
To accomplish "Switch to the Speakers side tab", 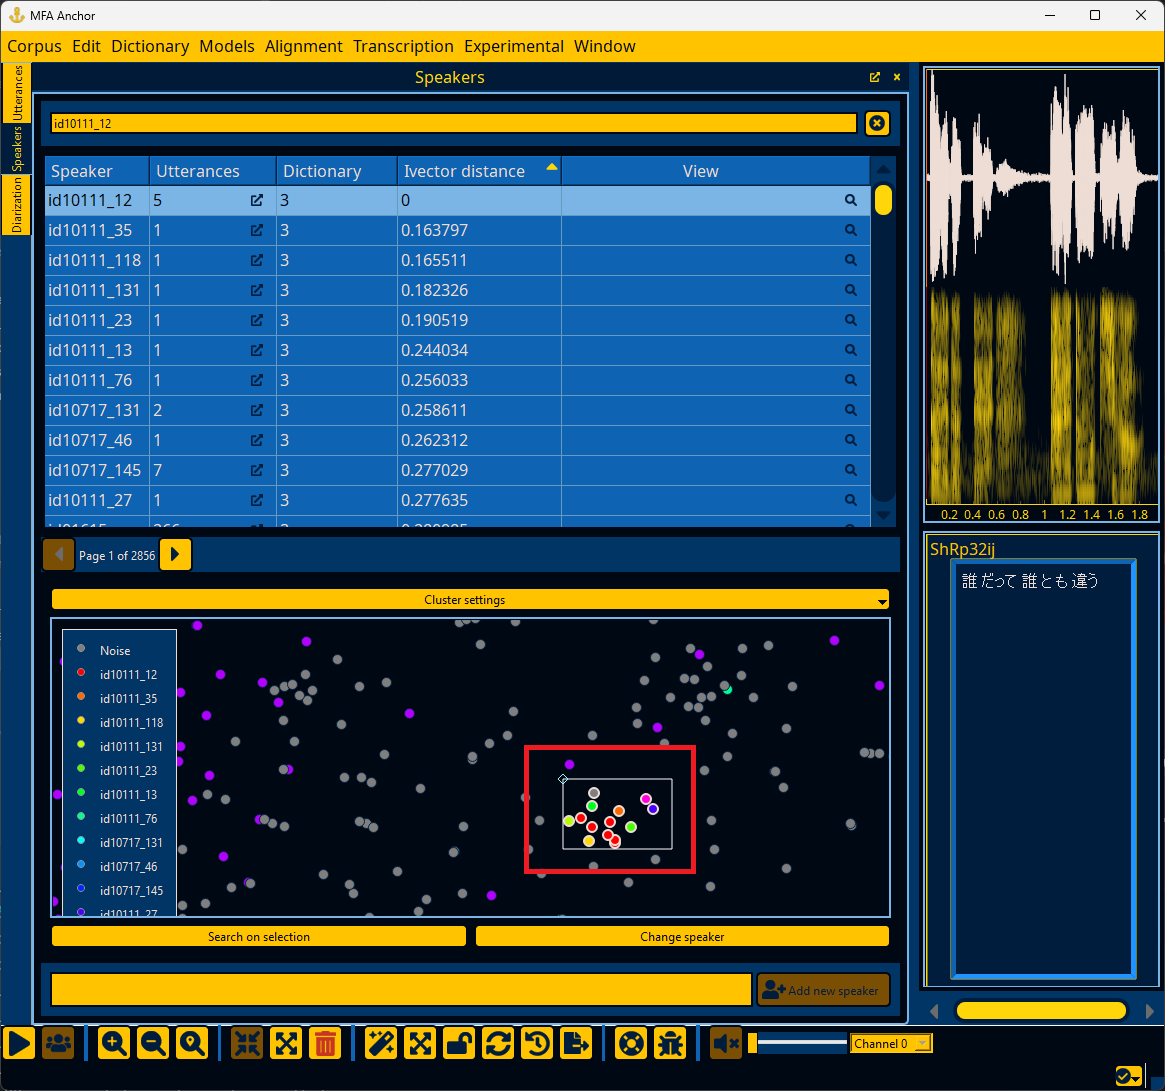I will [17, 148].
